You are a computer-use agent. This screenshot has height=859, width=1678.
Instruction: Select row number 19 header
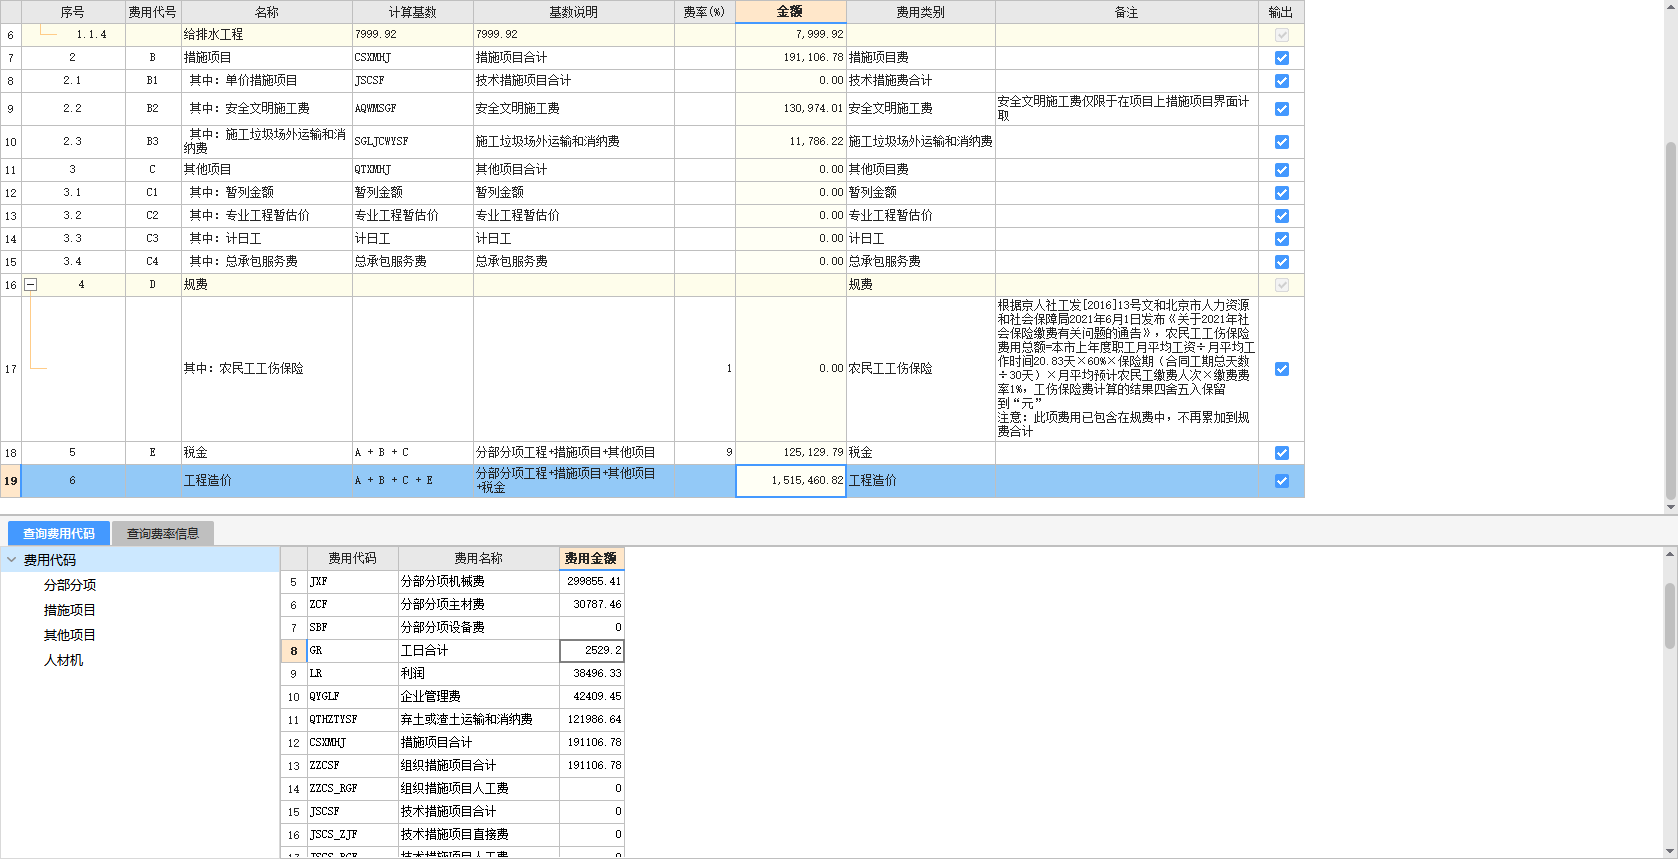[10, 481]
